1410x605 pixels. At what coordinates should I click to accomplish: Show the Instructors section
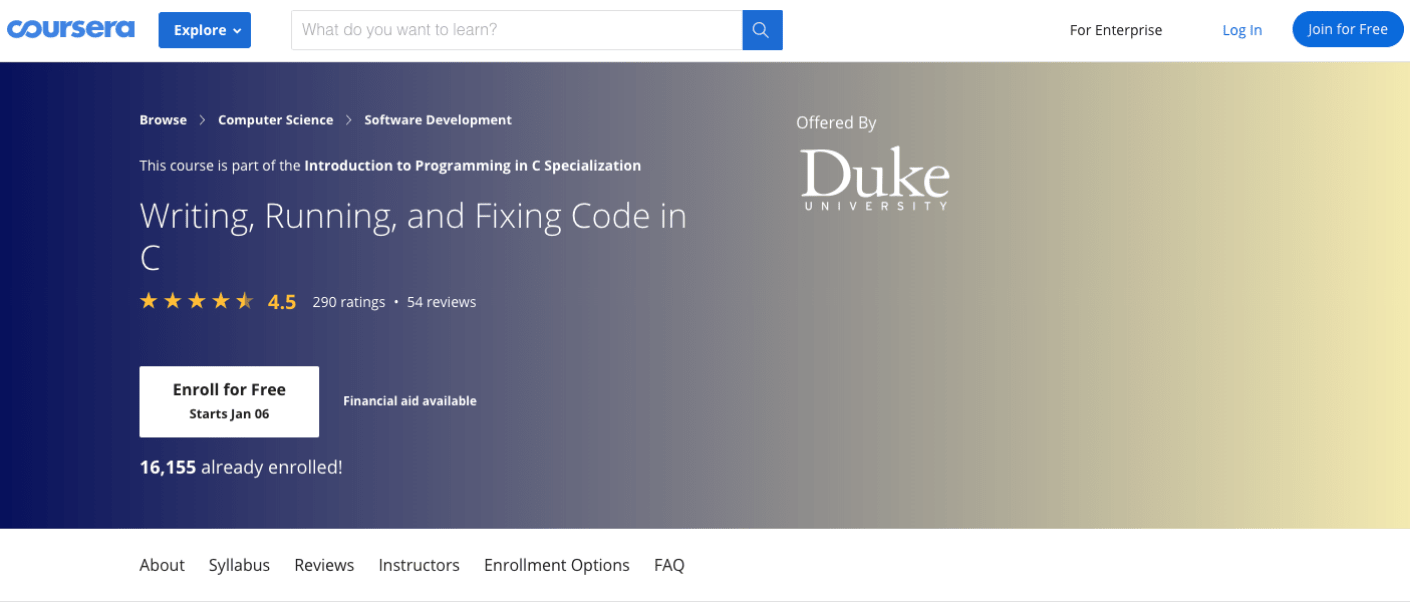(x=419, y=565)
